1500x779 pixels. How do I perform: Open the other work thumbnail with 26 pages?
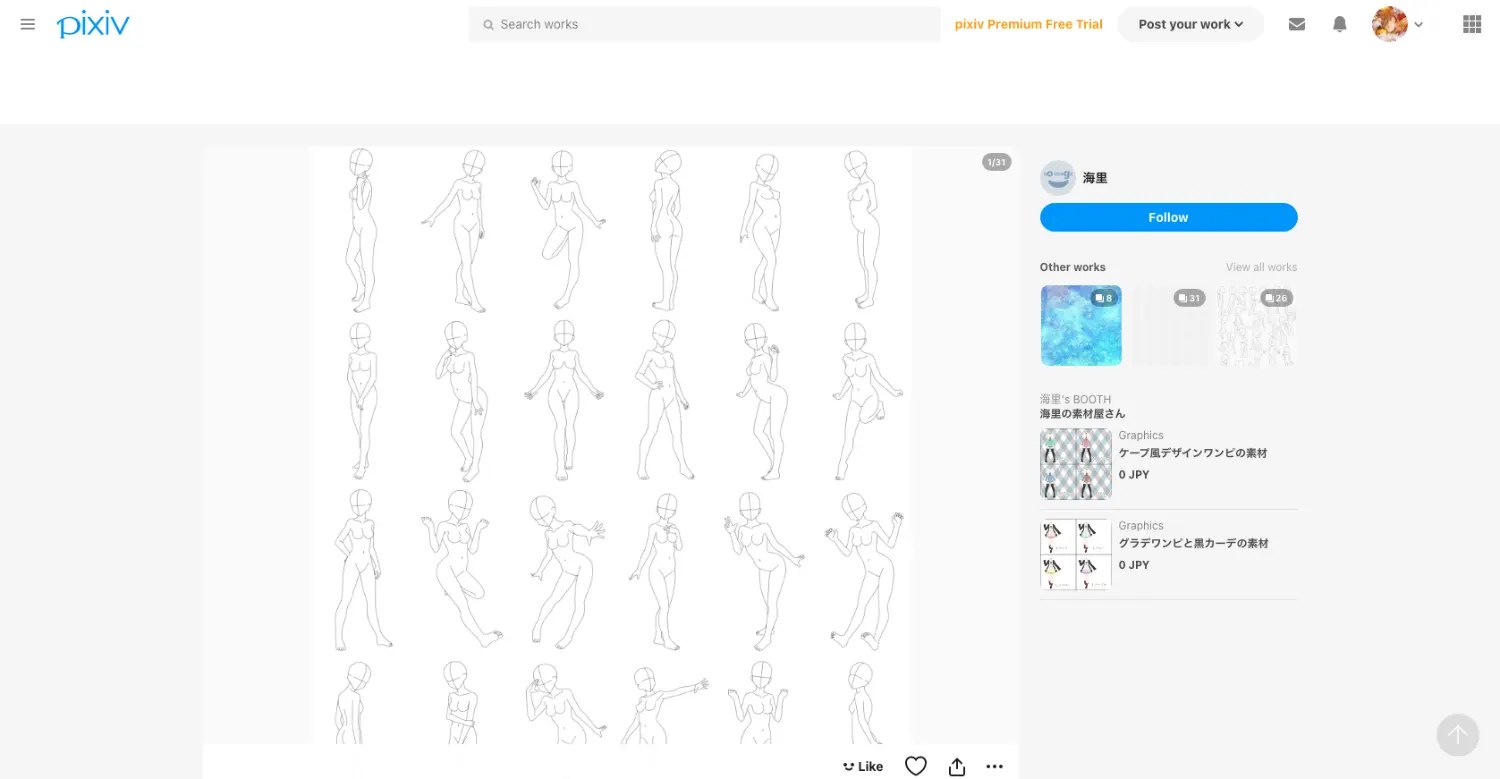click(x=1257, y=326)
